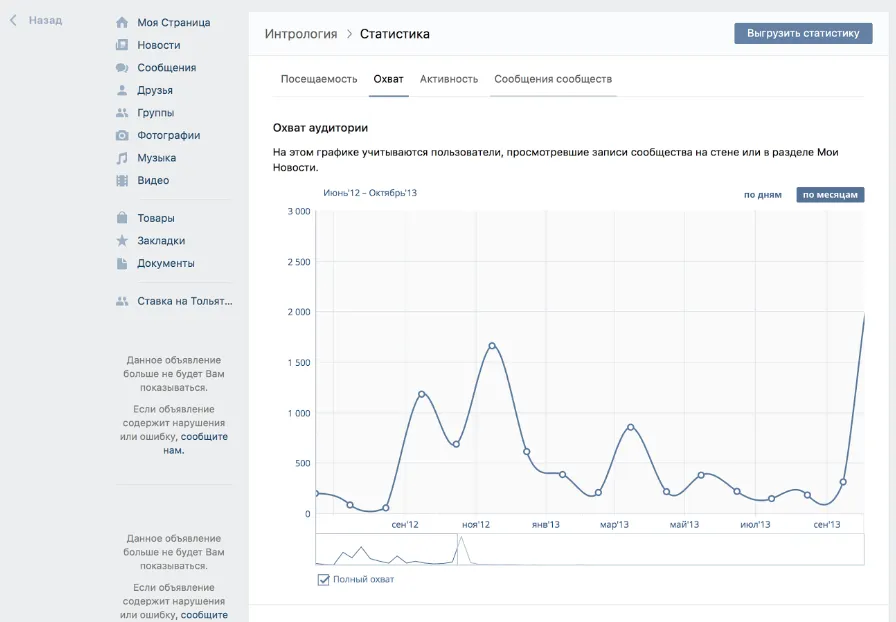Click the chart data point peaking near 1 700
The height and width of the screenshot is (622, 896).
pyautogui.click(x=492, y=346)
